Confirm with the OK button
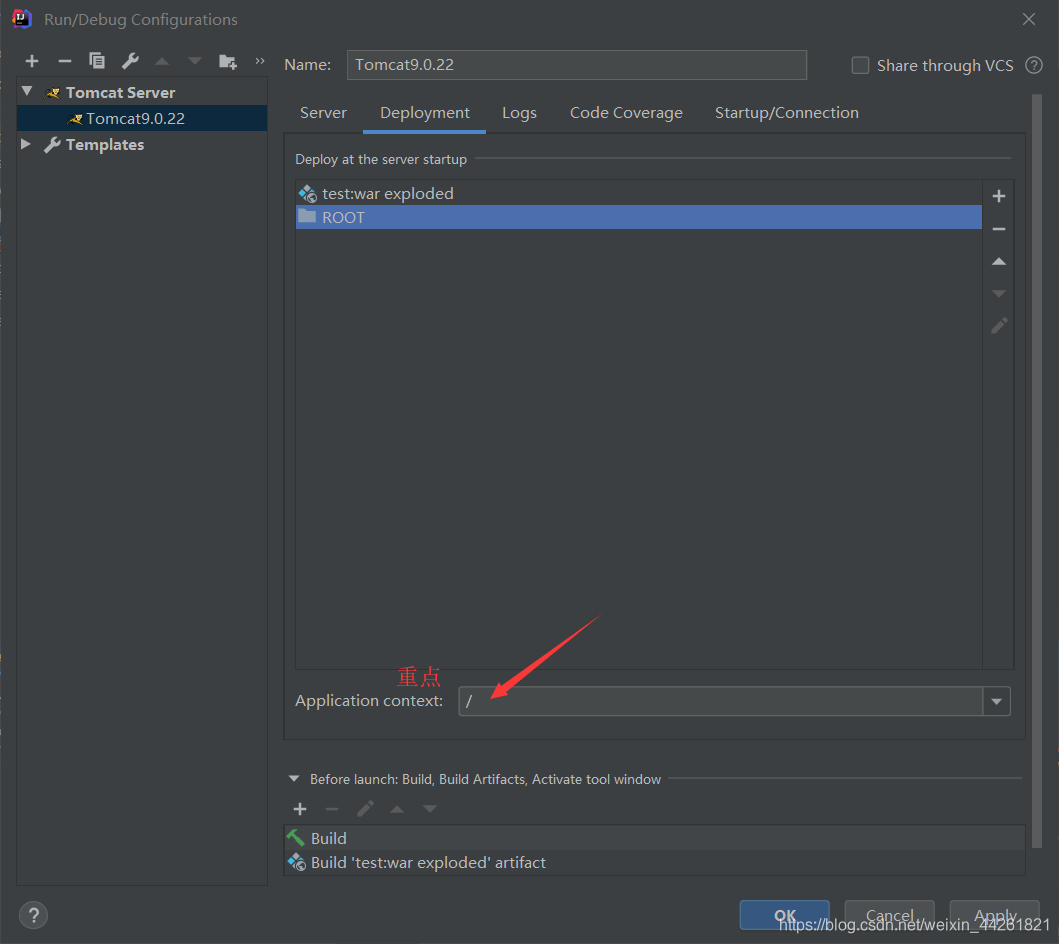Viewport: 1059px width, 944px height. coord(784,916)
